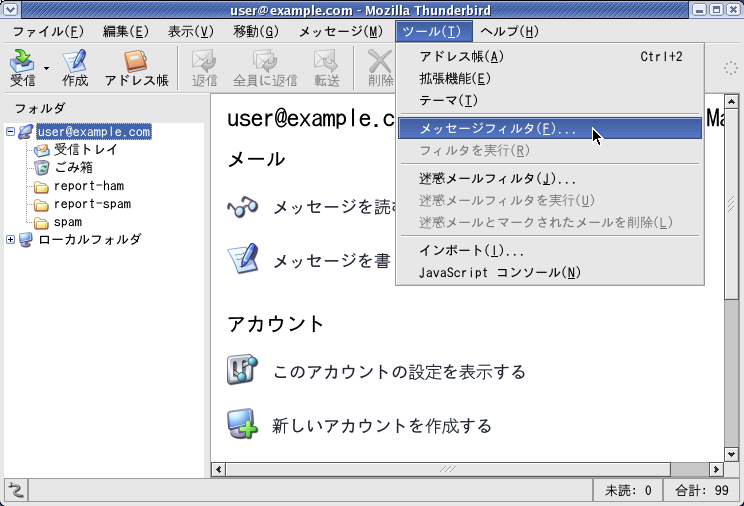Choose テーマ(T) in the Tools menu
Screen dimensions: 744x506
click(x=550, y=100)
